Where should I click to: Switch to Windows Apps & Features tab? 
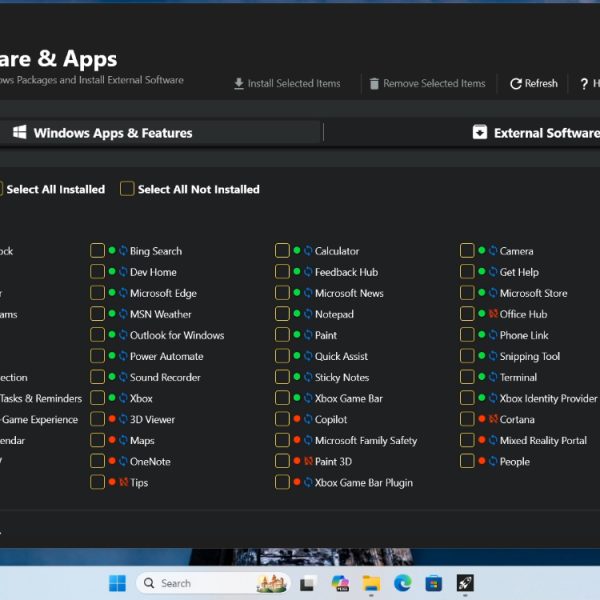tap(160, 132)
